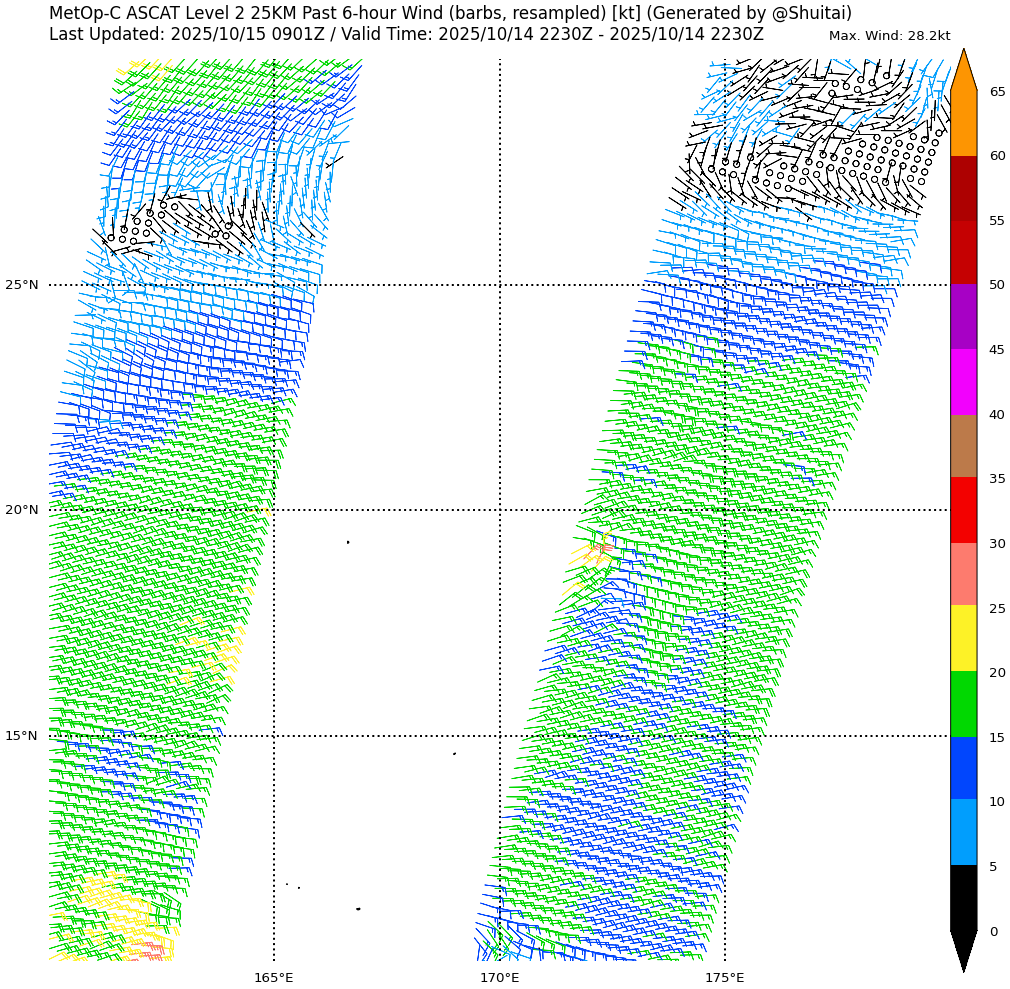
Task: Click the Last Updated timestamp line
Action: (406, 34)
